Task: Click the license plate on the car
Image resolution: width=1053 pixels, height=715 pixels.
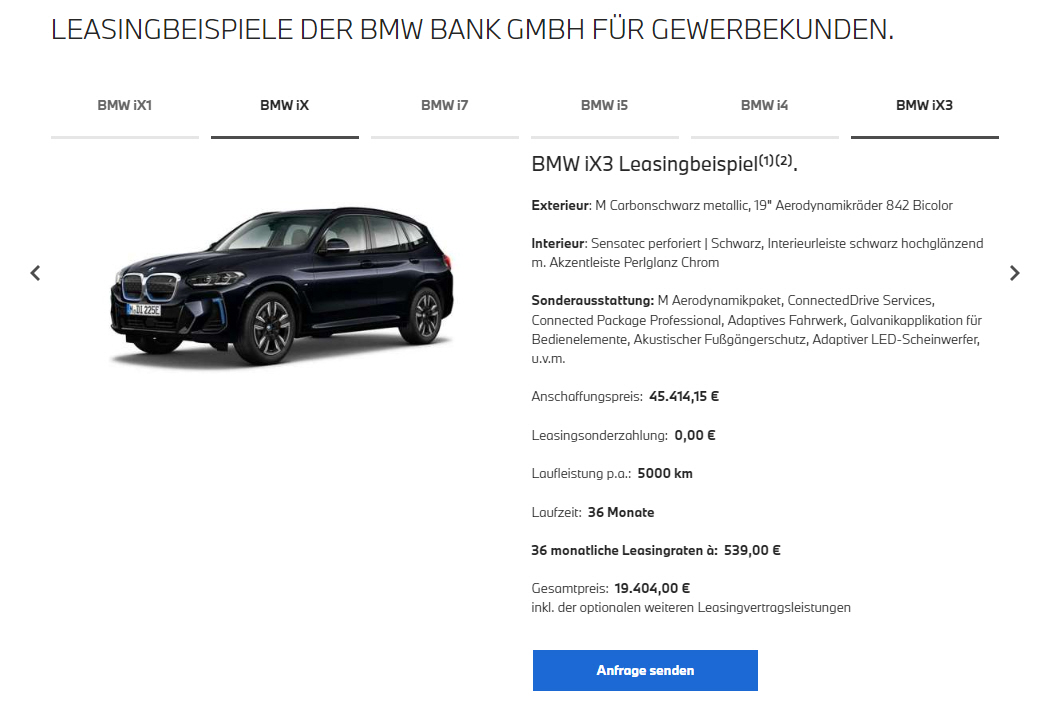Action: pos(144,309)
